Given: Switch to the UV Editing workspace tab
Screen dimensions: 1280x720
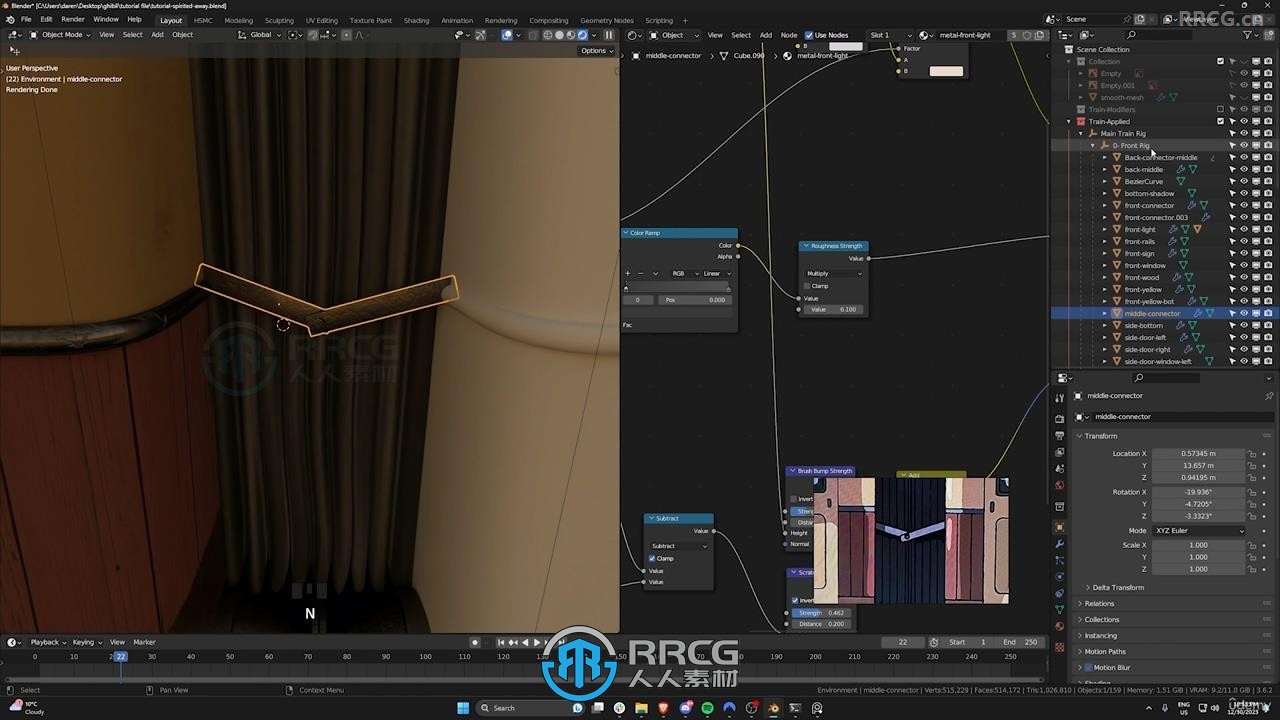Looking at the screenshot, I should tap(322, 20).
